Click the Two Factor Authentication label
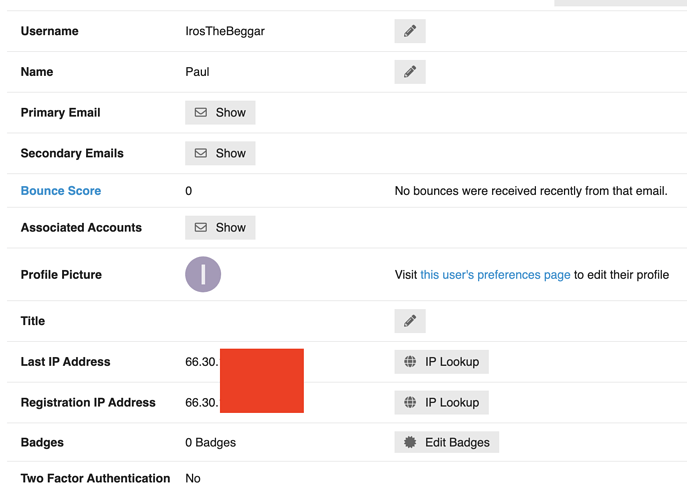 [x=95, y=479]
